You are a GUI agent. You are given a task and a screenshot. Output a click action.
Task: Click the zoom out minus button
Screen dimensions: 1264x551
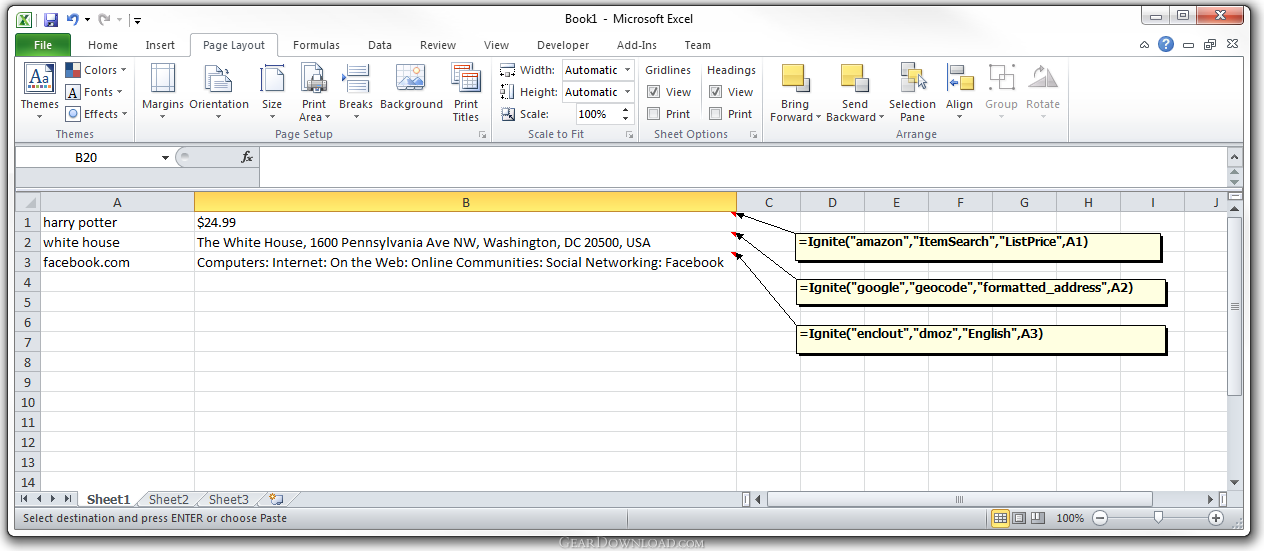coord(1100,518)
